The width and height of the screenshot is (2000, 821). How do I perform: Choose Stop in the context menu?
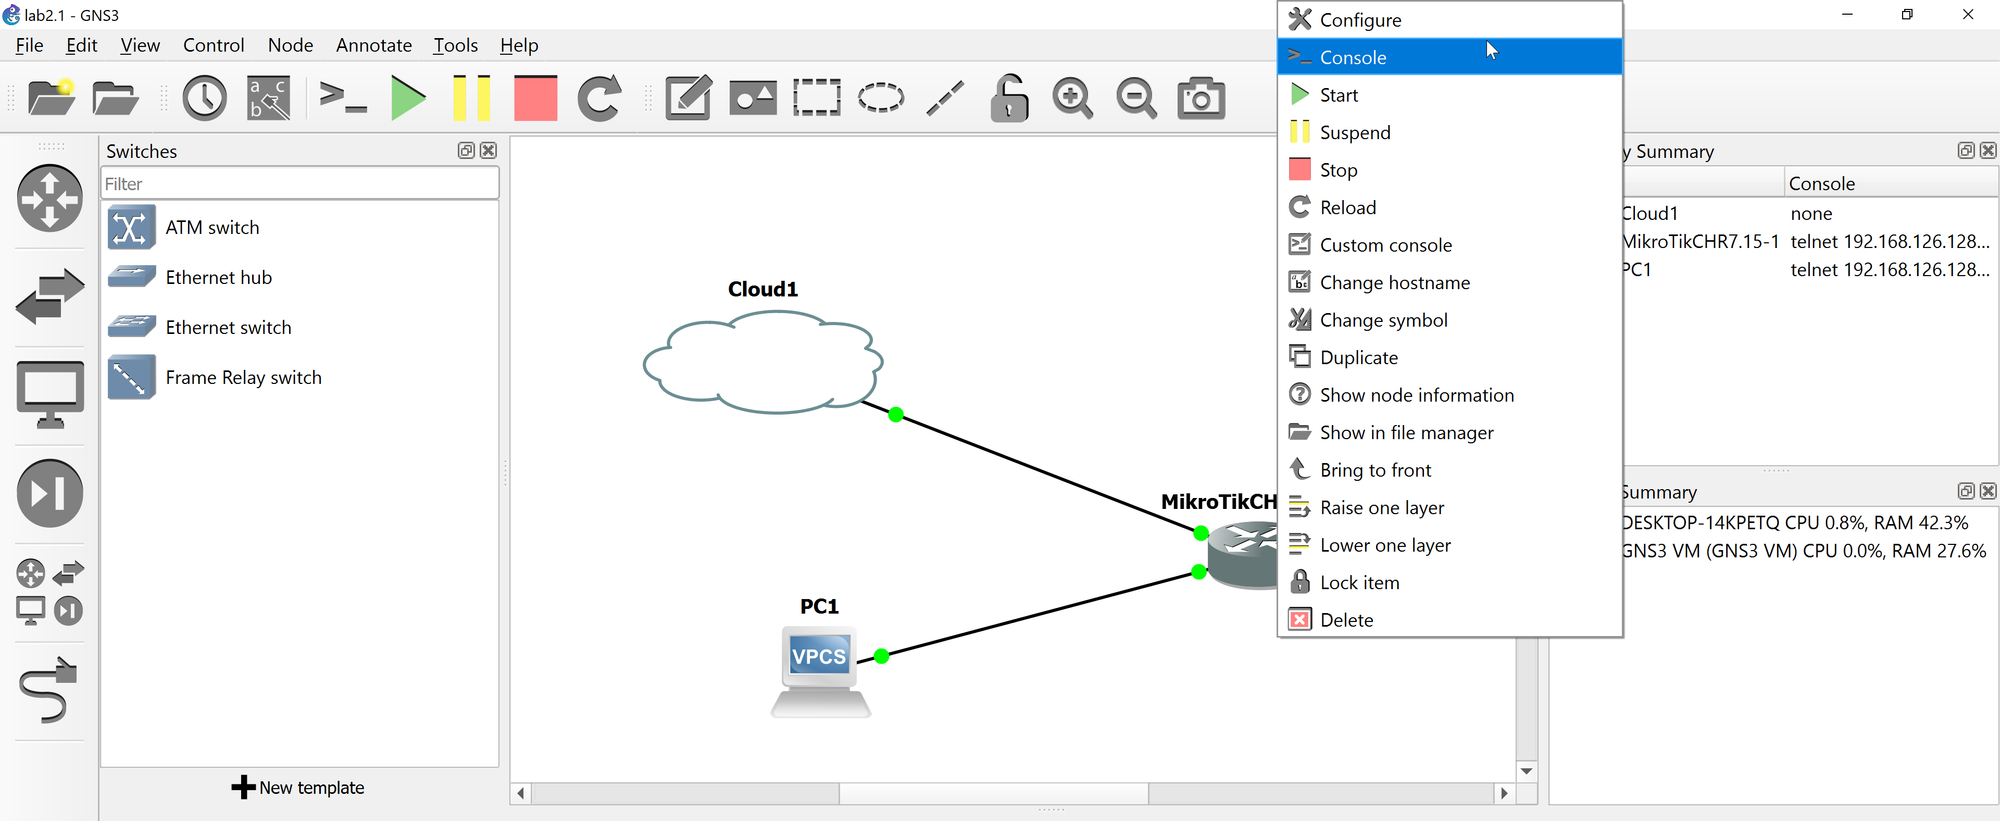coord(1450,170)
